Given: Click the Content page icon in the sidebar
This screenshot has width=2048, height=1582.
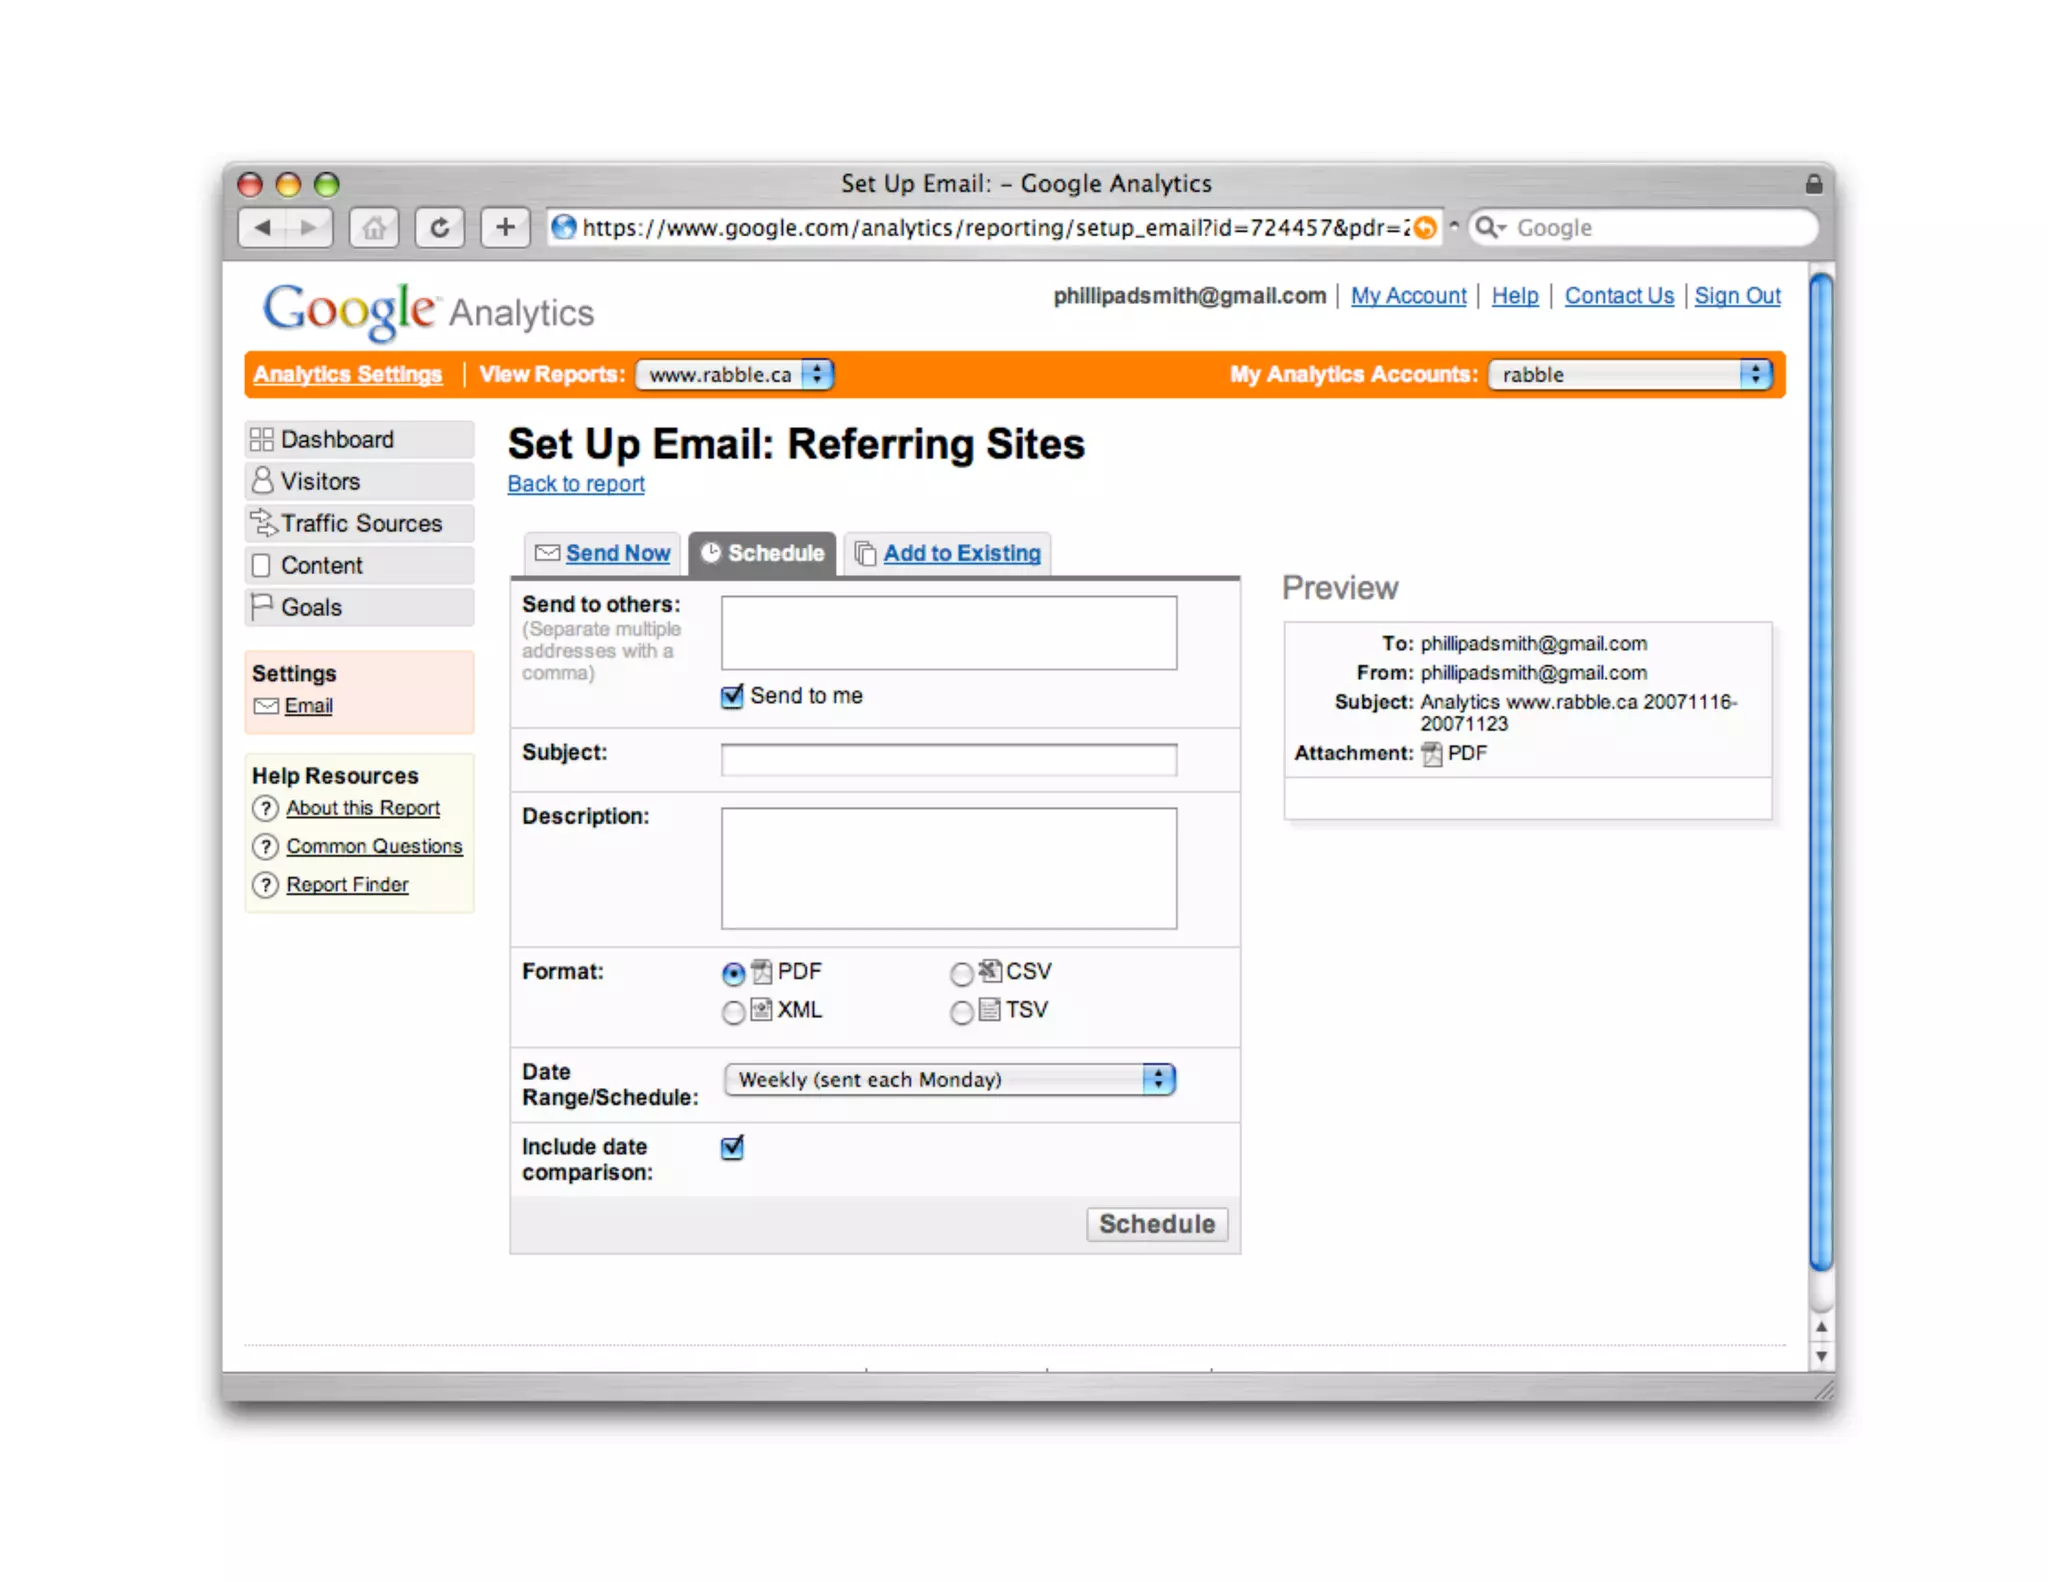Looking at the screenshot, I should click(261, 566).
